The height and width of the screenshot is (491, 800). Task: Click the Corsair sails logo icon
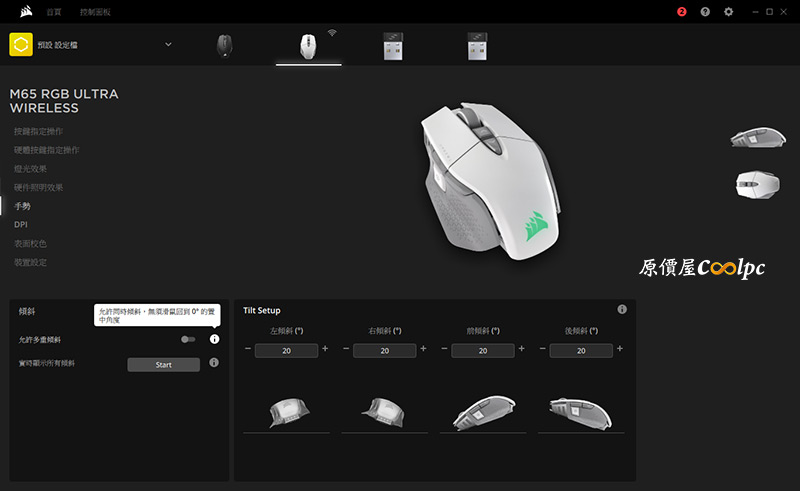point(27,11)
